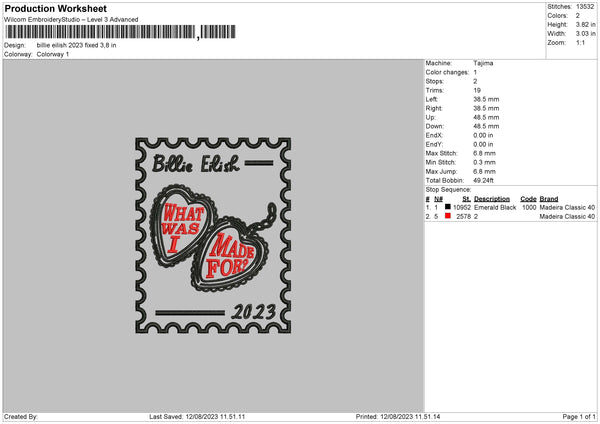Click the Width value 3.03 in
Image resolution: width=600 pixels, height=424 pixels.
coord(585,34)
